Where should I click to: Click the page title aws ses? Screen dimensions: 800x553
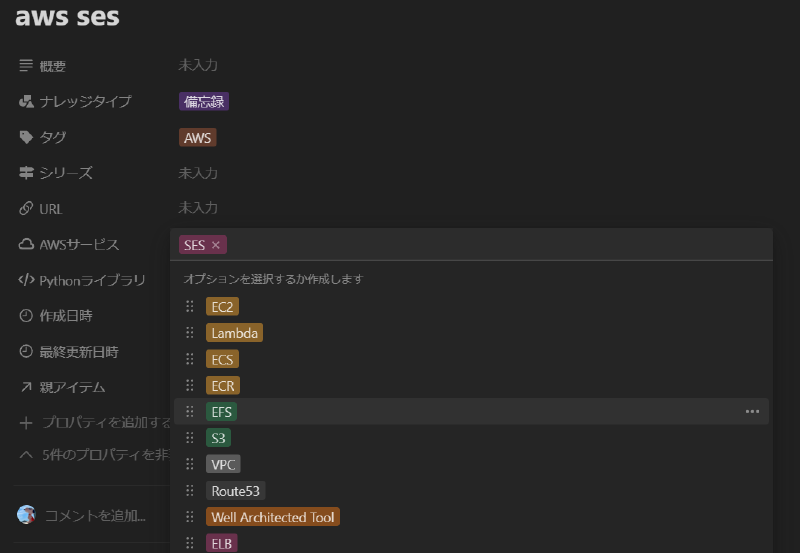coord(67,16)
